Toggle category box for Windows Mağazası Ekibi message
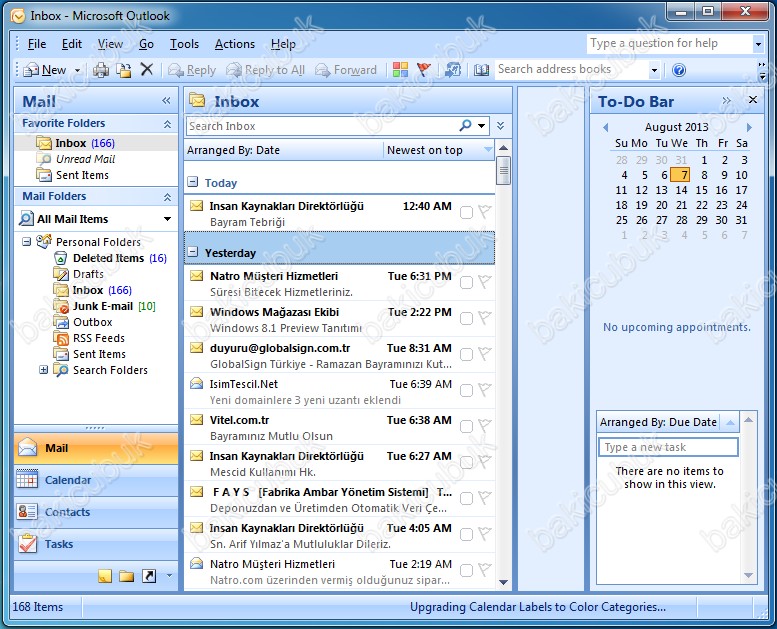This screenshot has width=777, height=629. pos(466,318)
